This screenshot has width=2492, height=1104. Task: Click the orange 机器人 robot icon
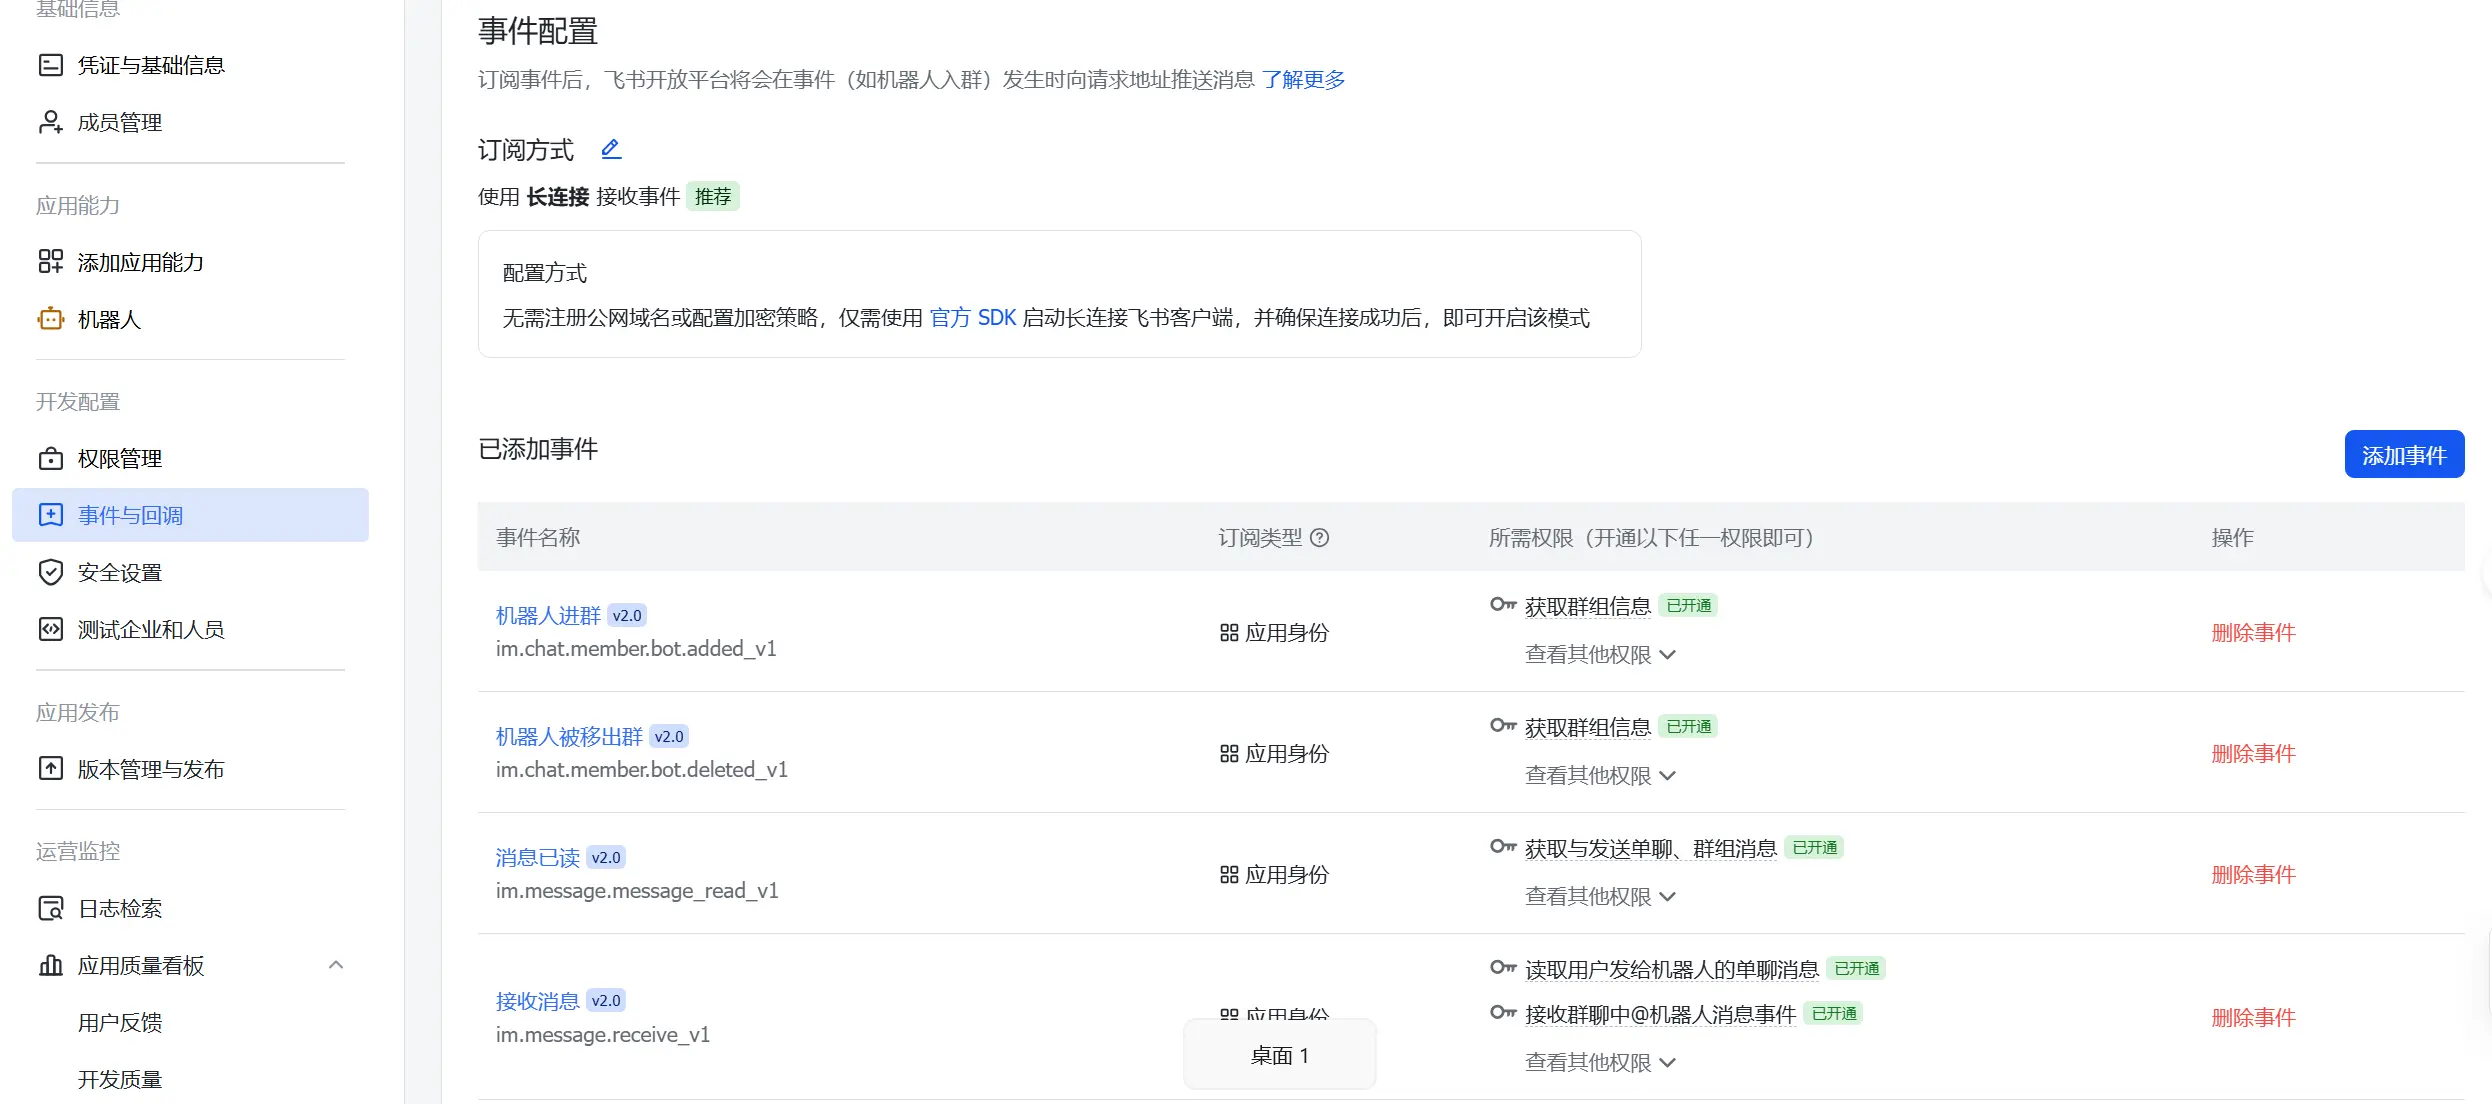(50, 319)
